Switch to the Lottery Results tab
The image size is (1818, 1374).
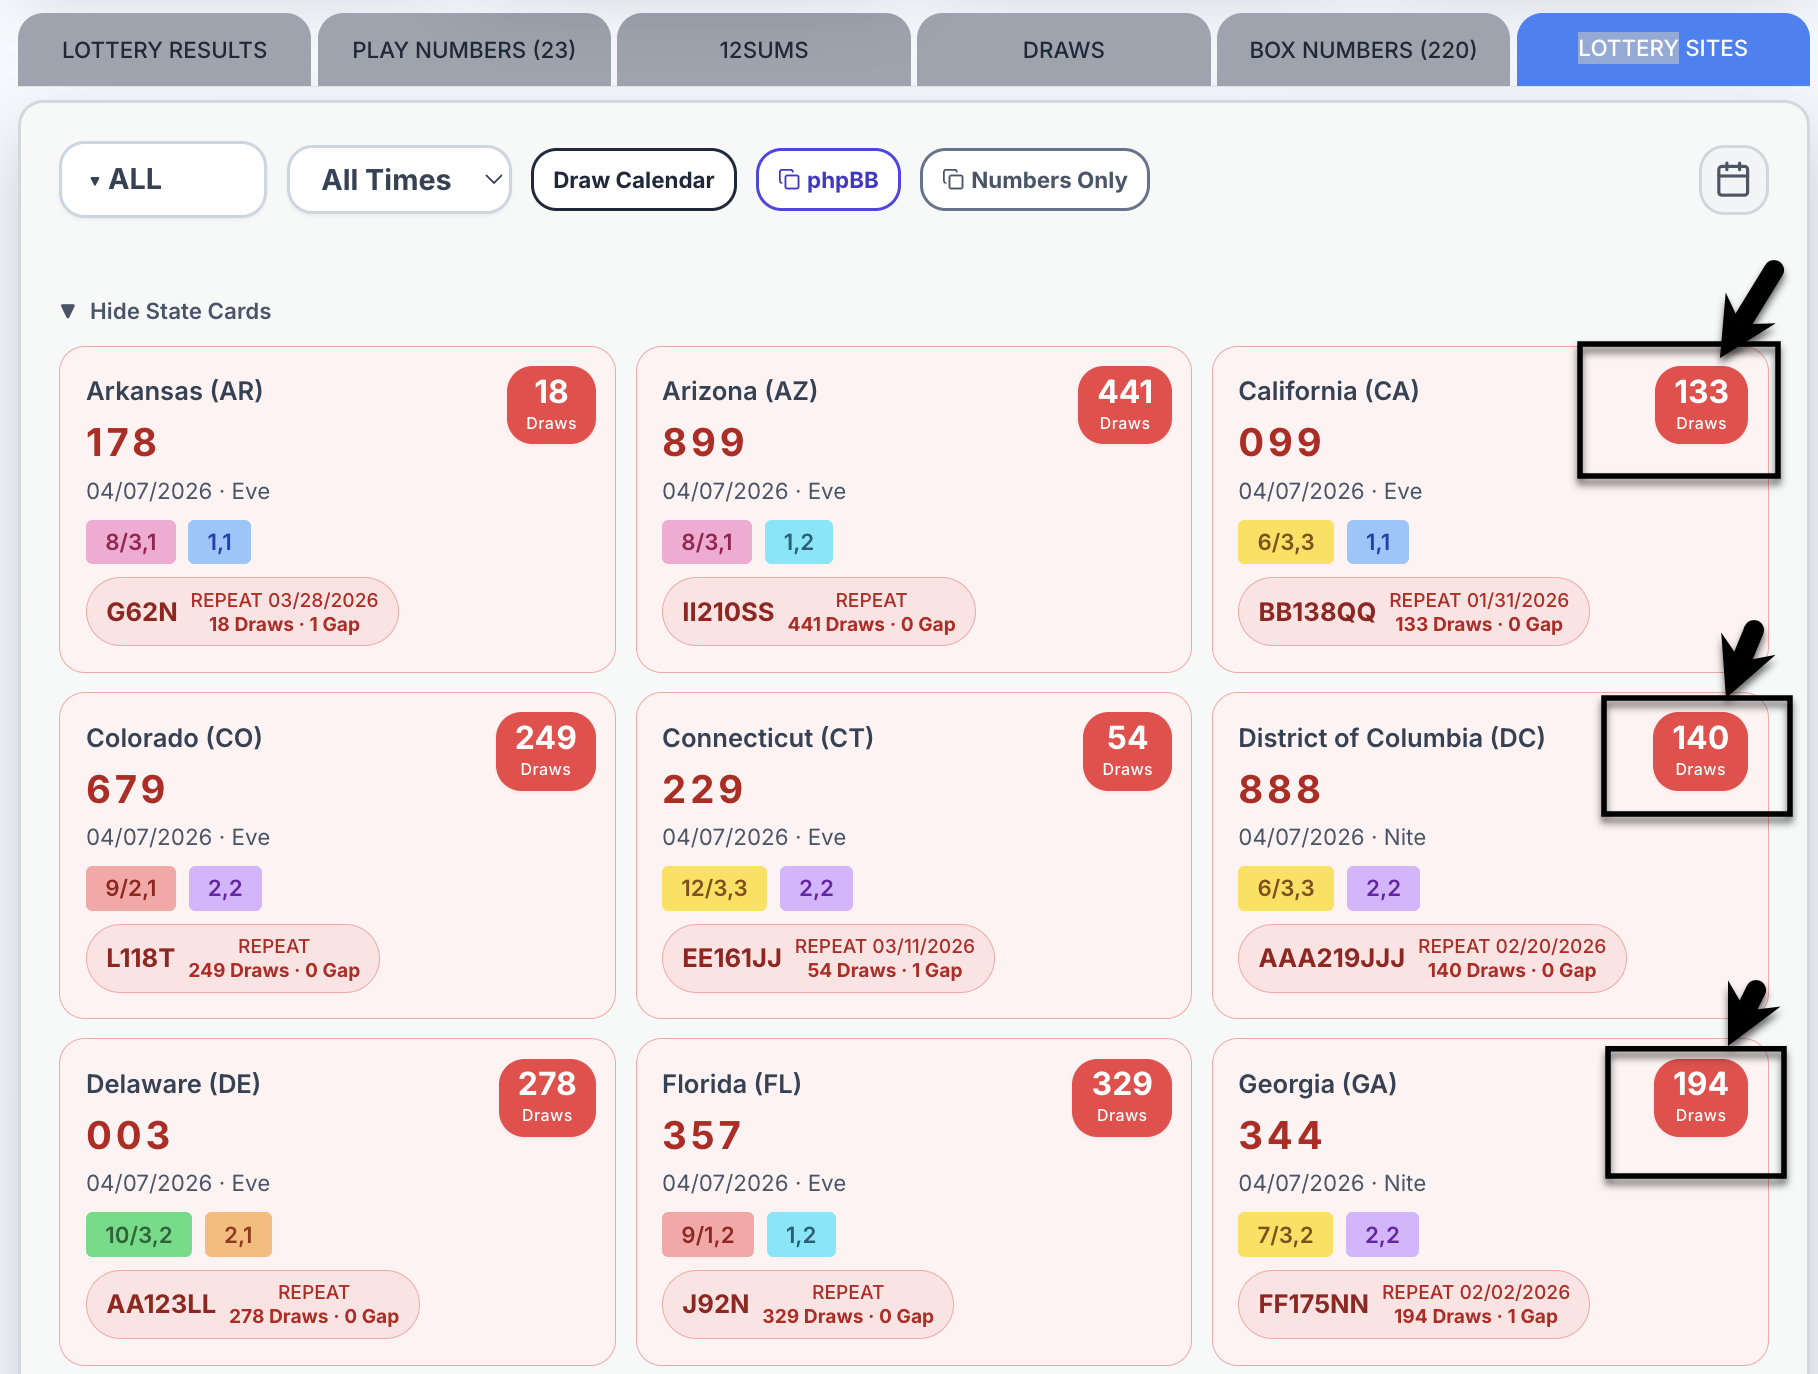[164, 50]
